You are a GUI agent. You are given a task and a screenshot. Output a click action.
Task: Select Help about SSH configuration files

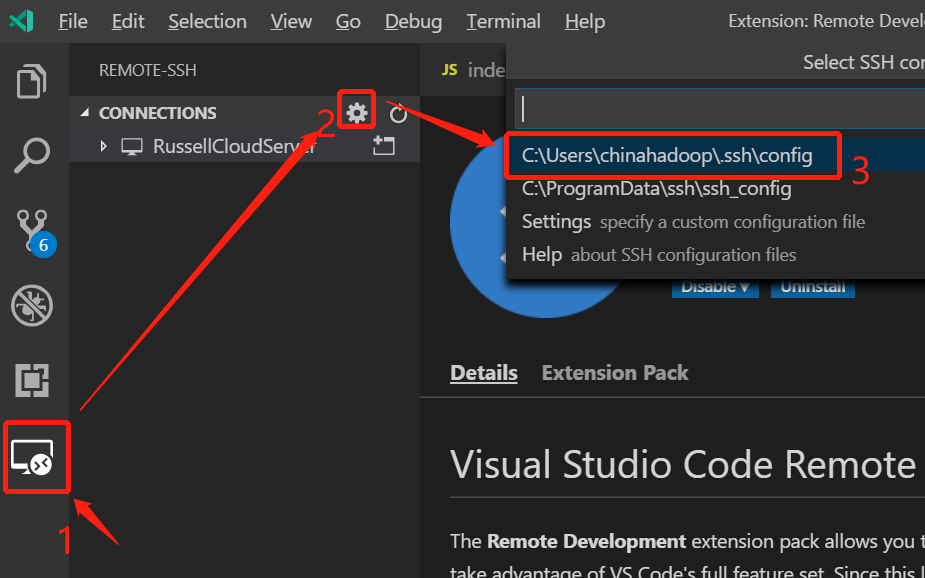pyautogui.click(x=715, y=255)
